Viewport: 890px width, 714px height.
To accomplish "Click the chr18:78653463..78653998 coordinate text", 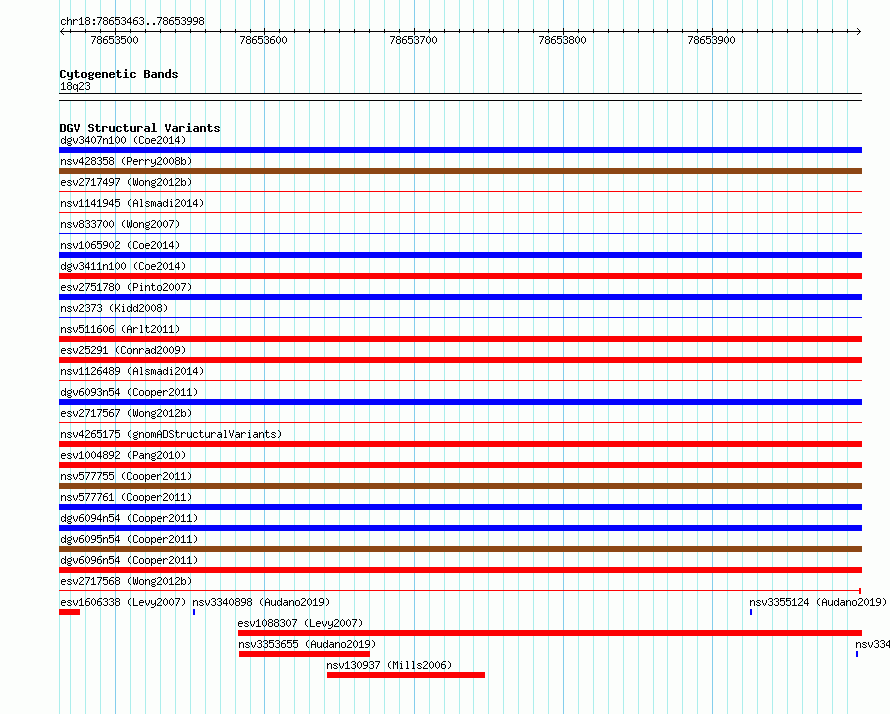I will coord(132,22).
